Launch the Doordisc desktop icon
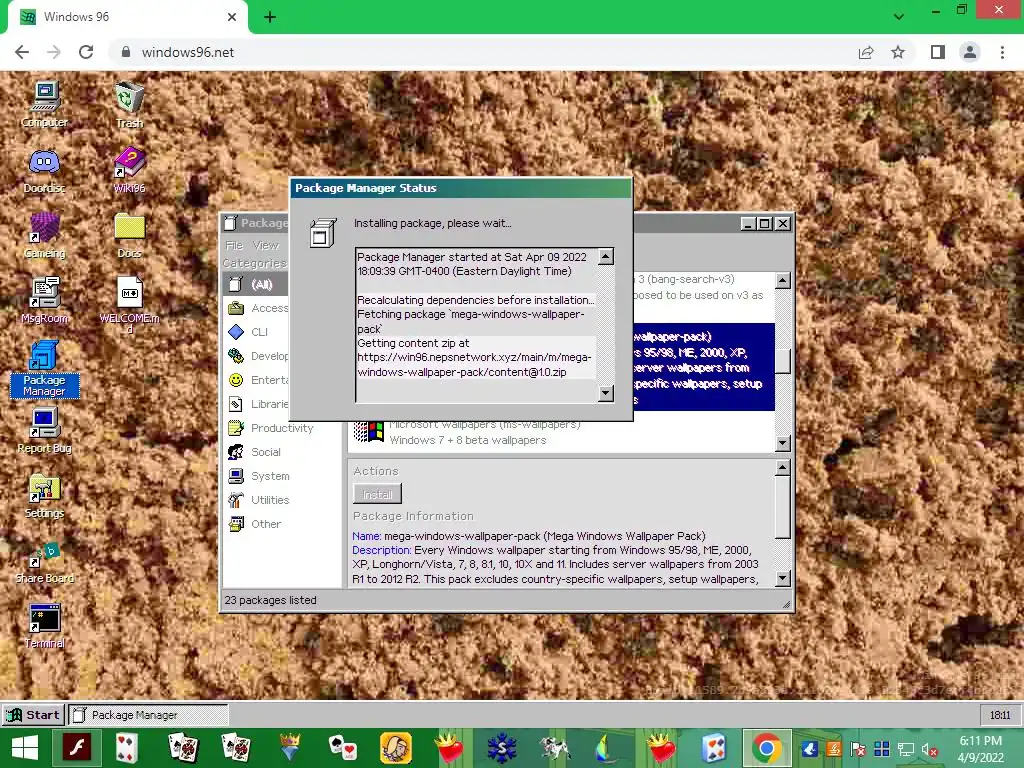Image resolution: width=1024 pixels, height=768 pixels. click(x=44, y=170)
